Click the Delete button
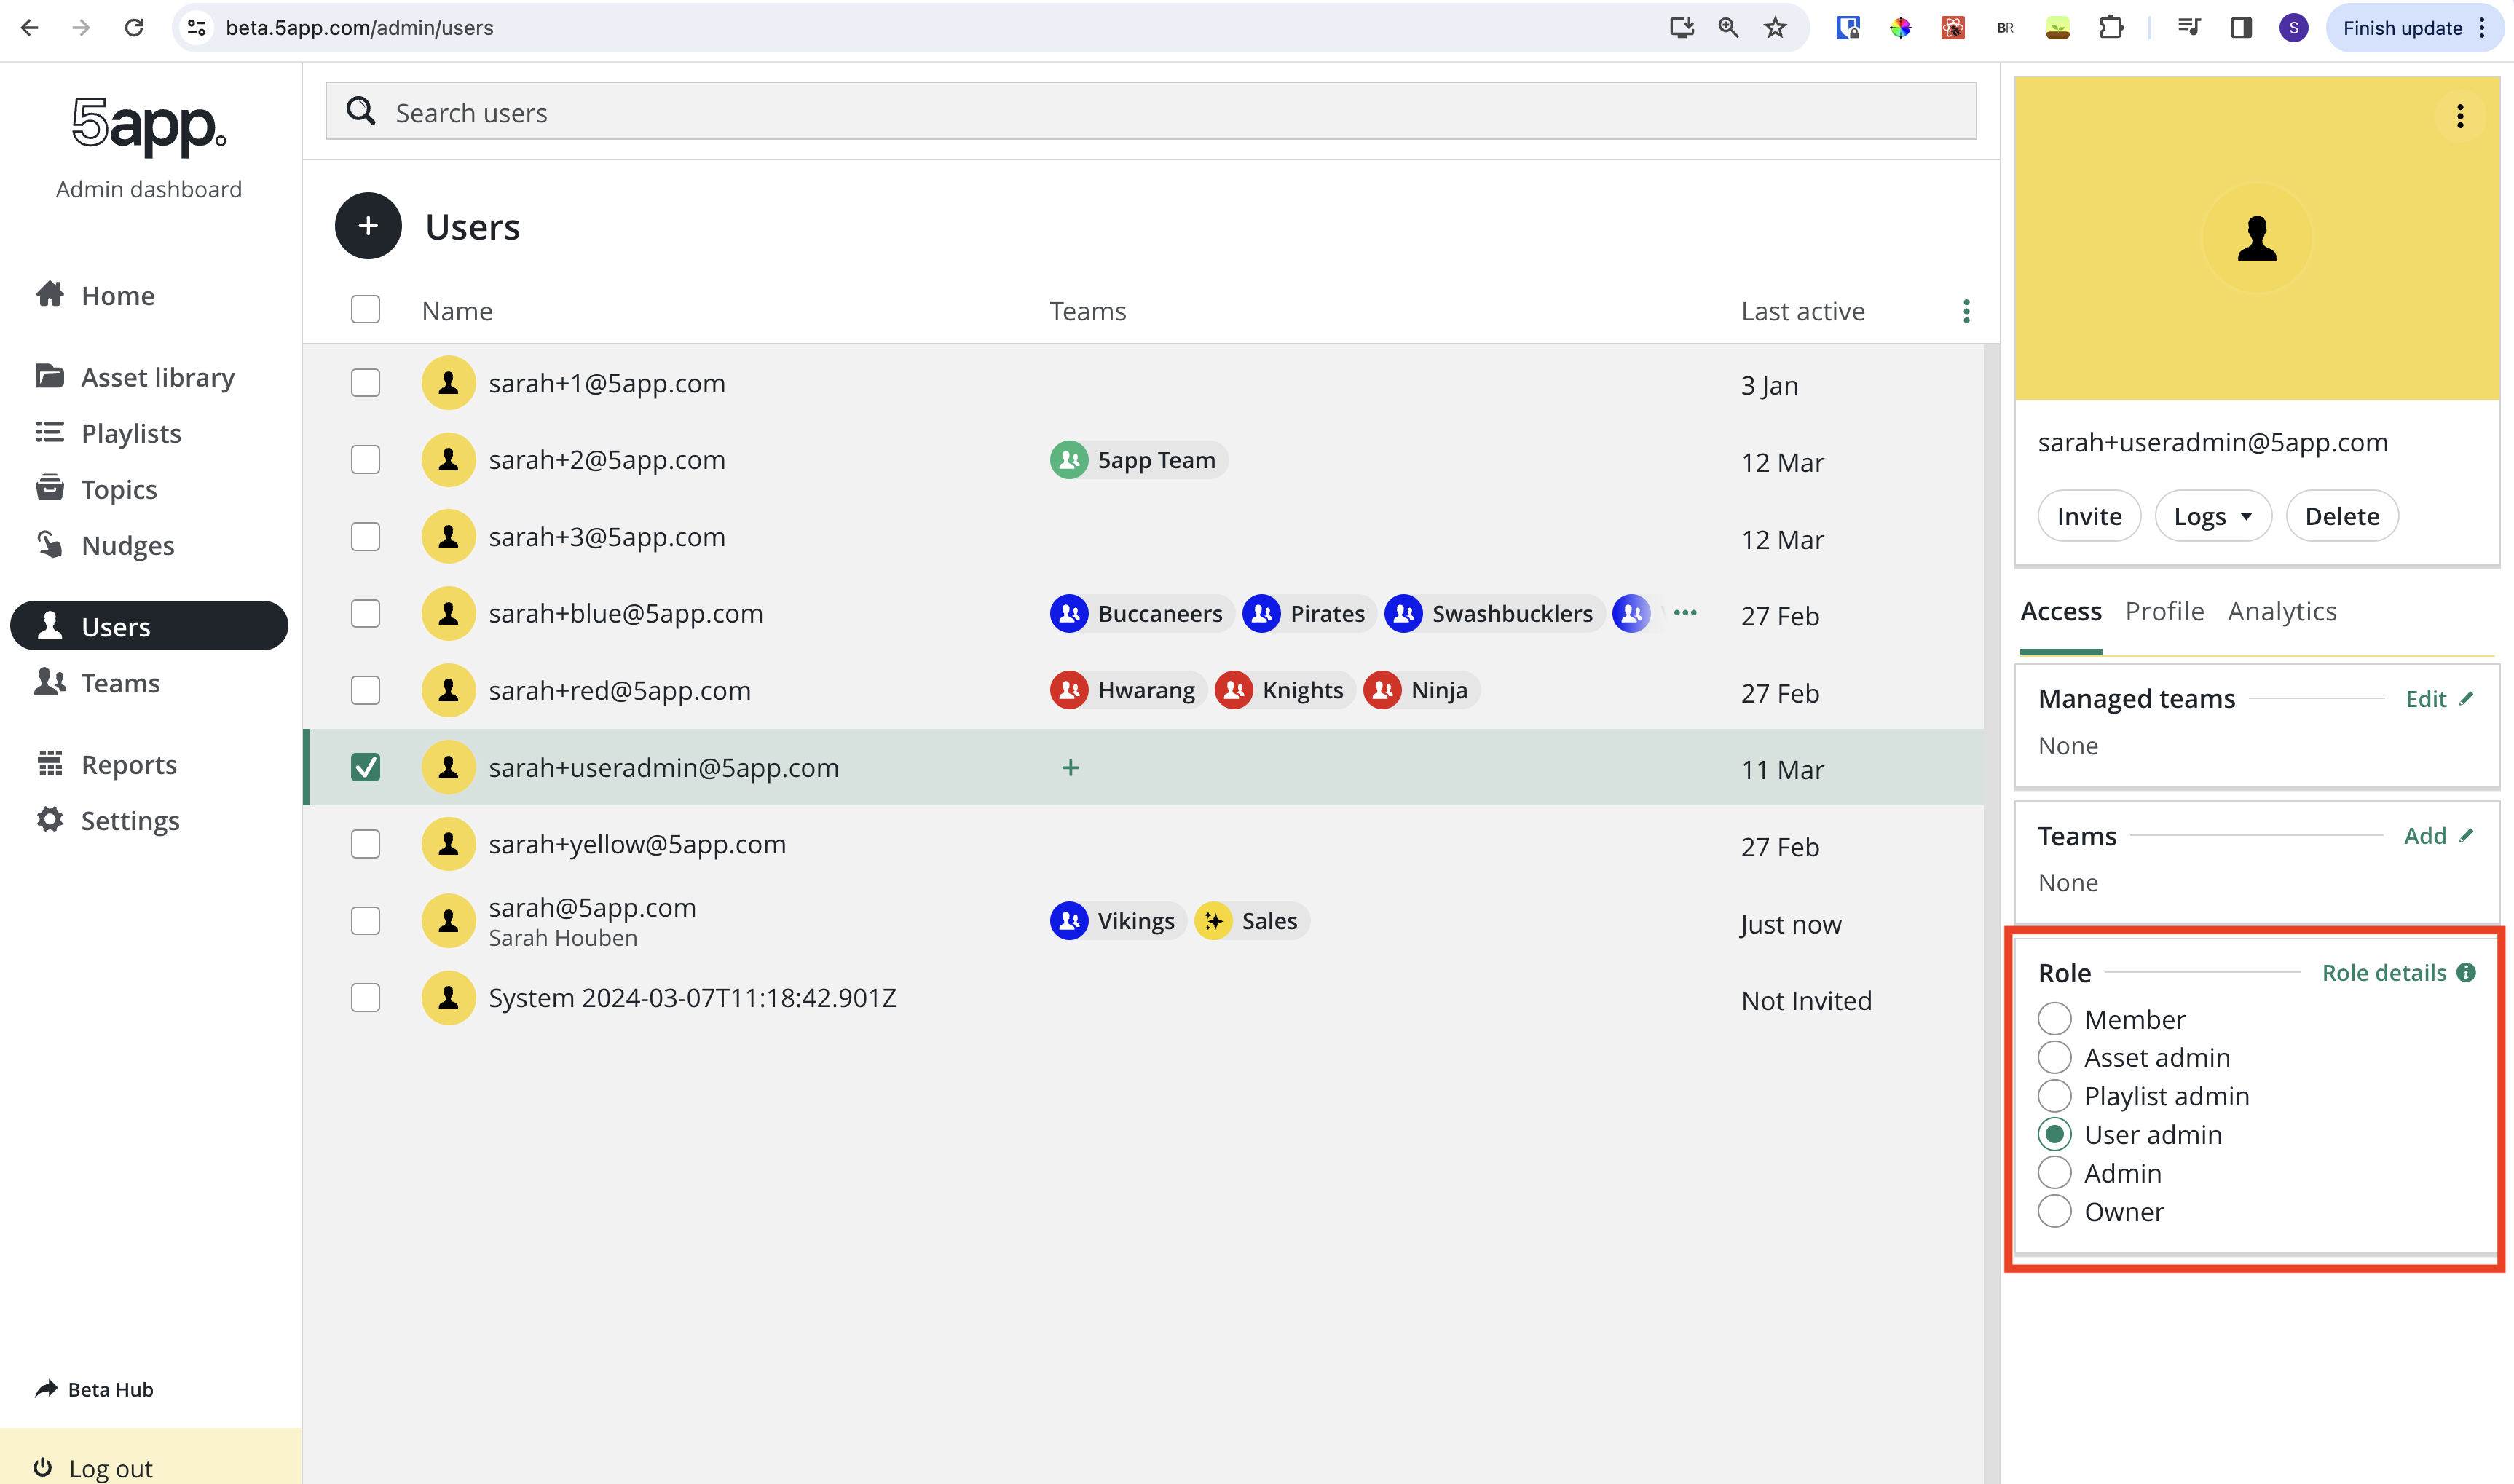The image size is (2514, 1484). click(2341, 516)
